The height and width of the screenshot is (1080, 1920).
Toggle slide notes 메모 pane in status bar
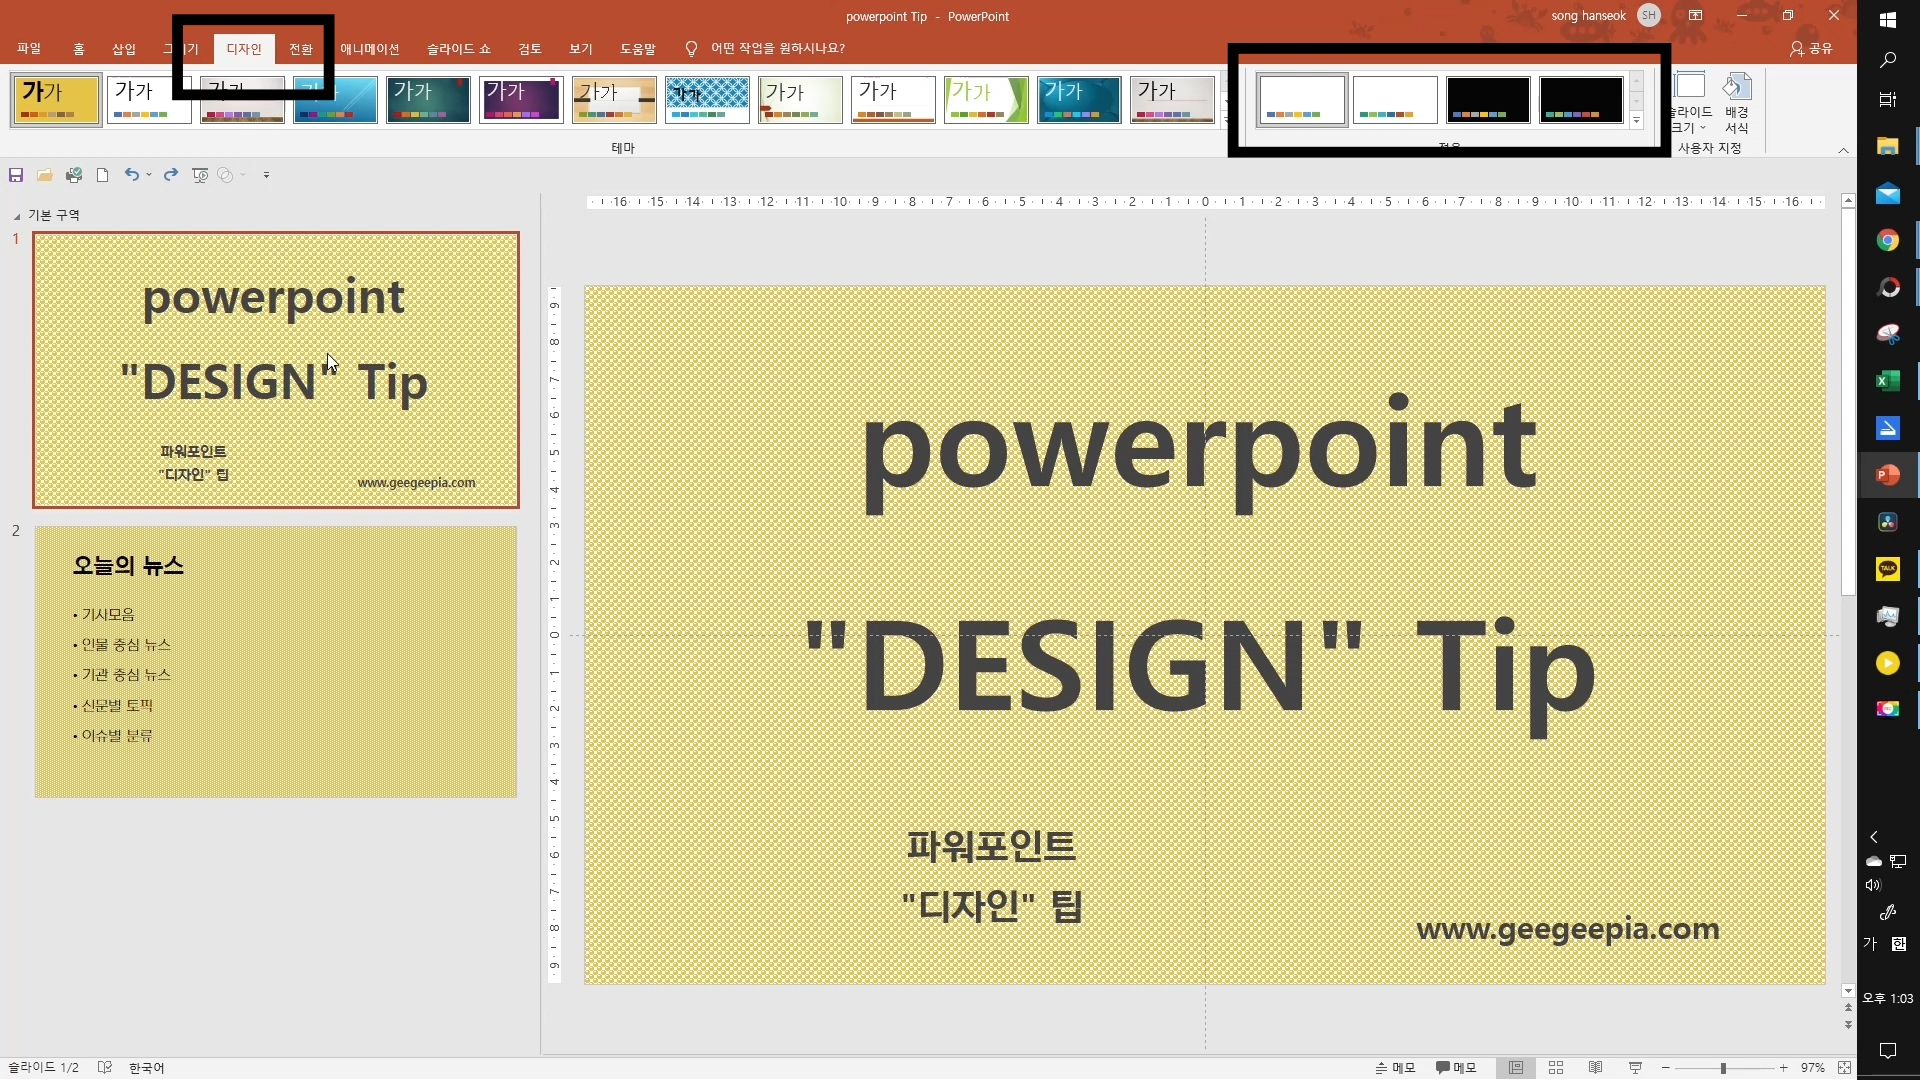(1395, 1068)
